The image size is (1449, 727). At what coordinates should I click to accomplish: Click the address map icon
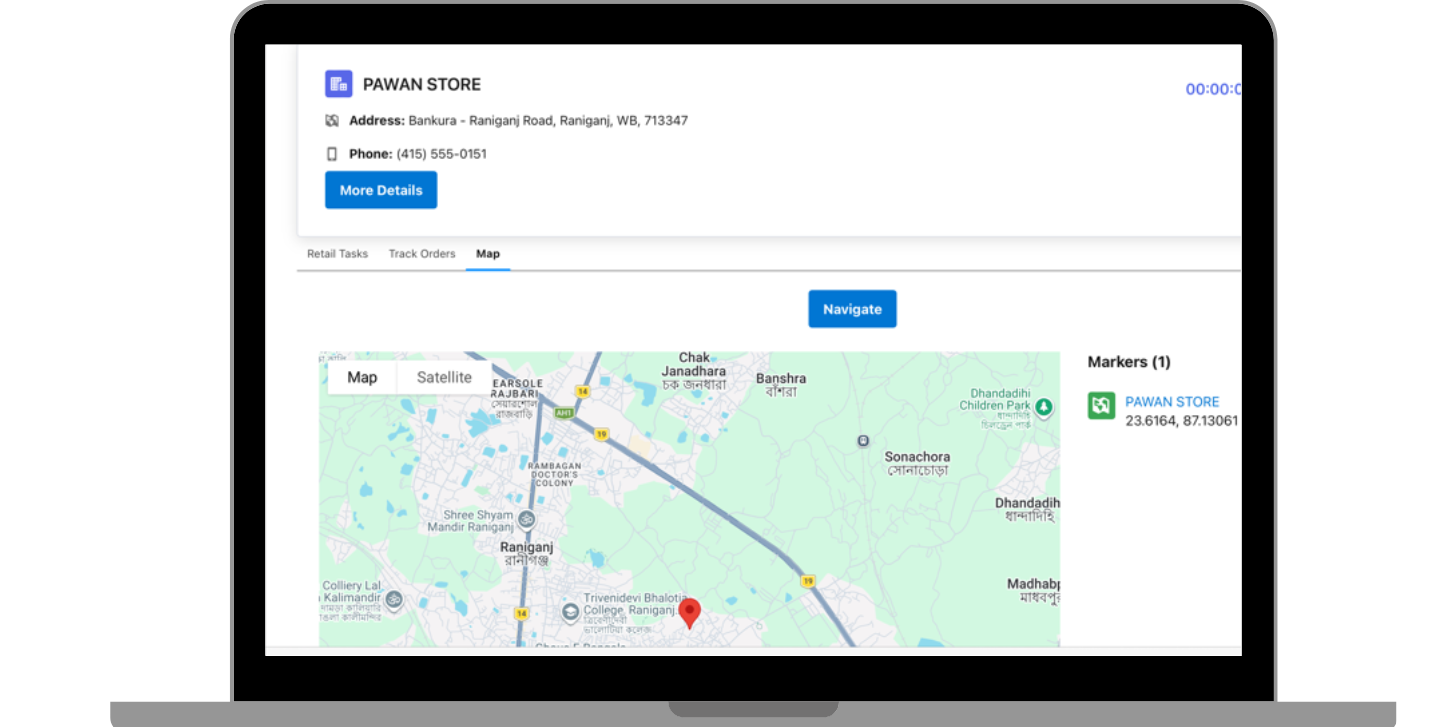tap(332, 120)
